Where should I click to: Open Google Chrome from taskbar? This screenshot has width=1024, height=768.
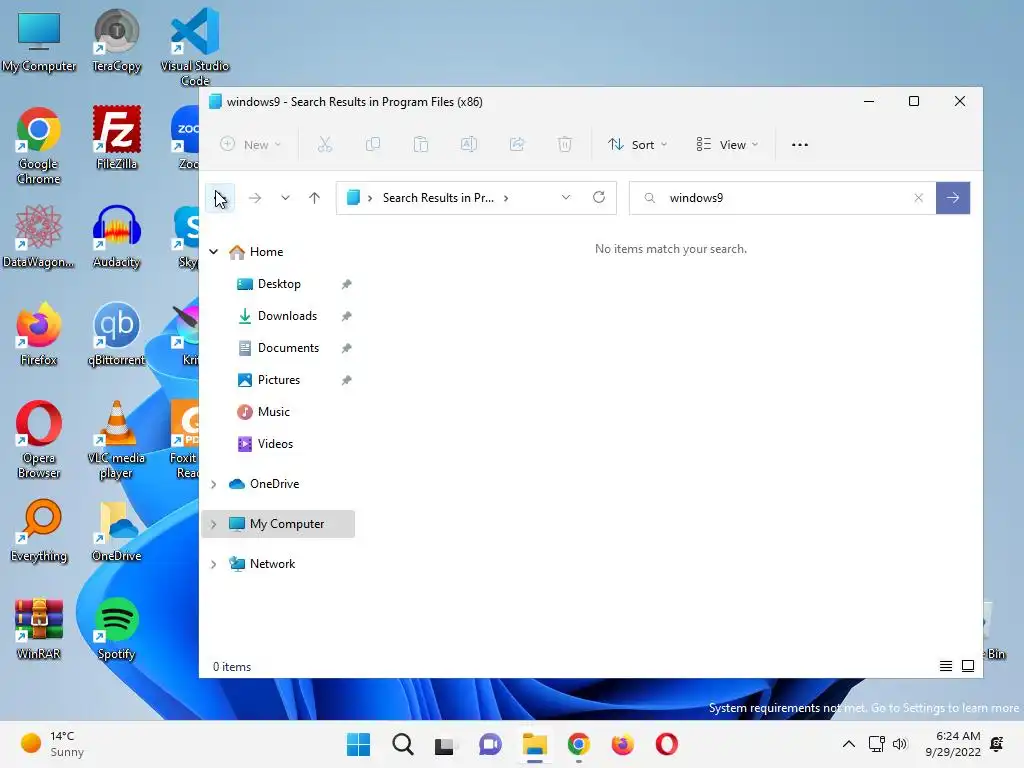[x=579, y=744]
